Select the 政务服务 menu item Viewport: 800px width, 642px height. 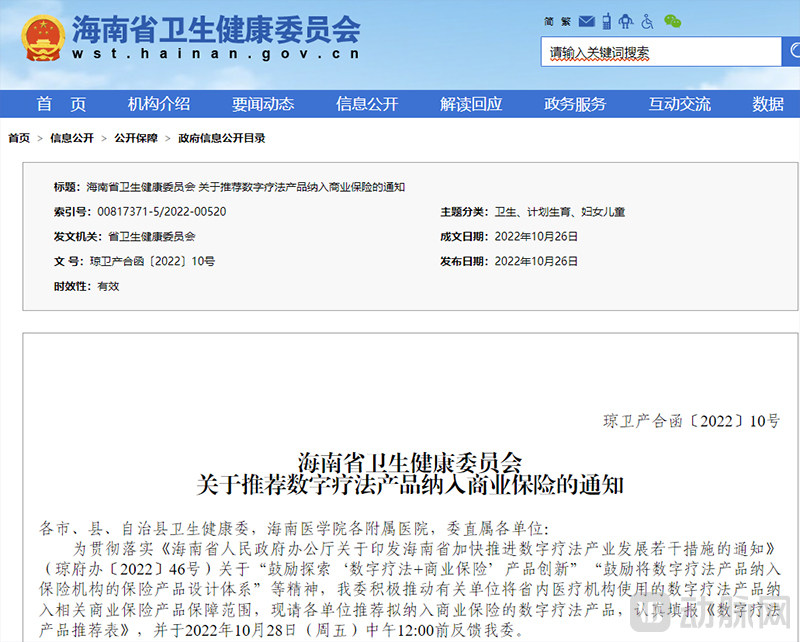point(575,104)
